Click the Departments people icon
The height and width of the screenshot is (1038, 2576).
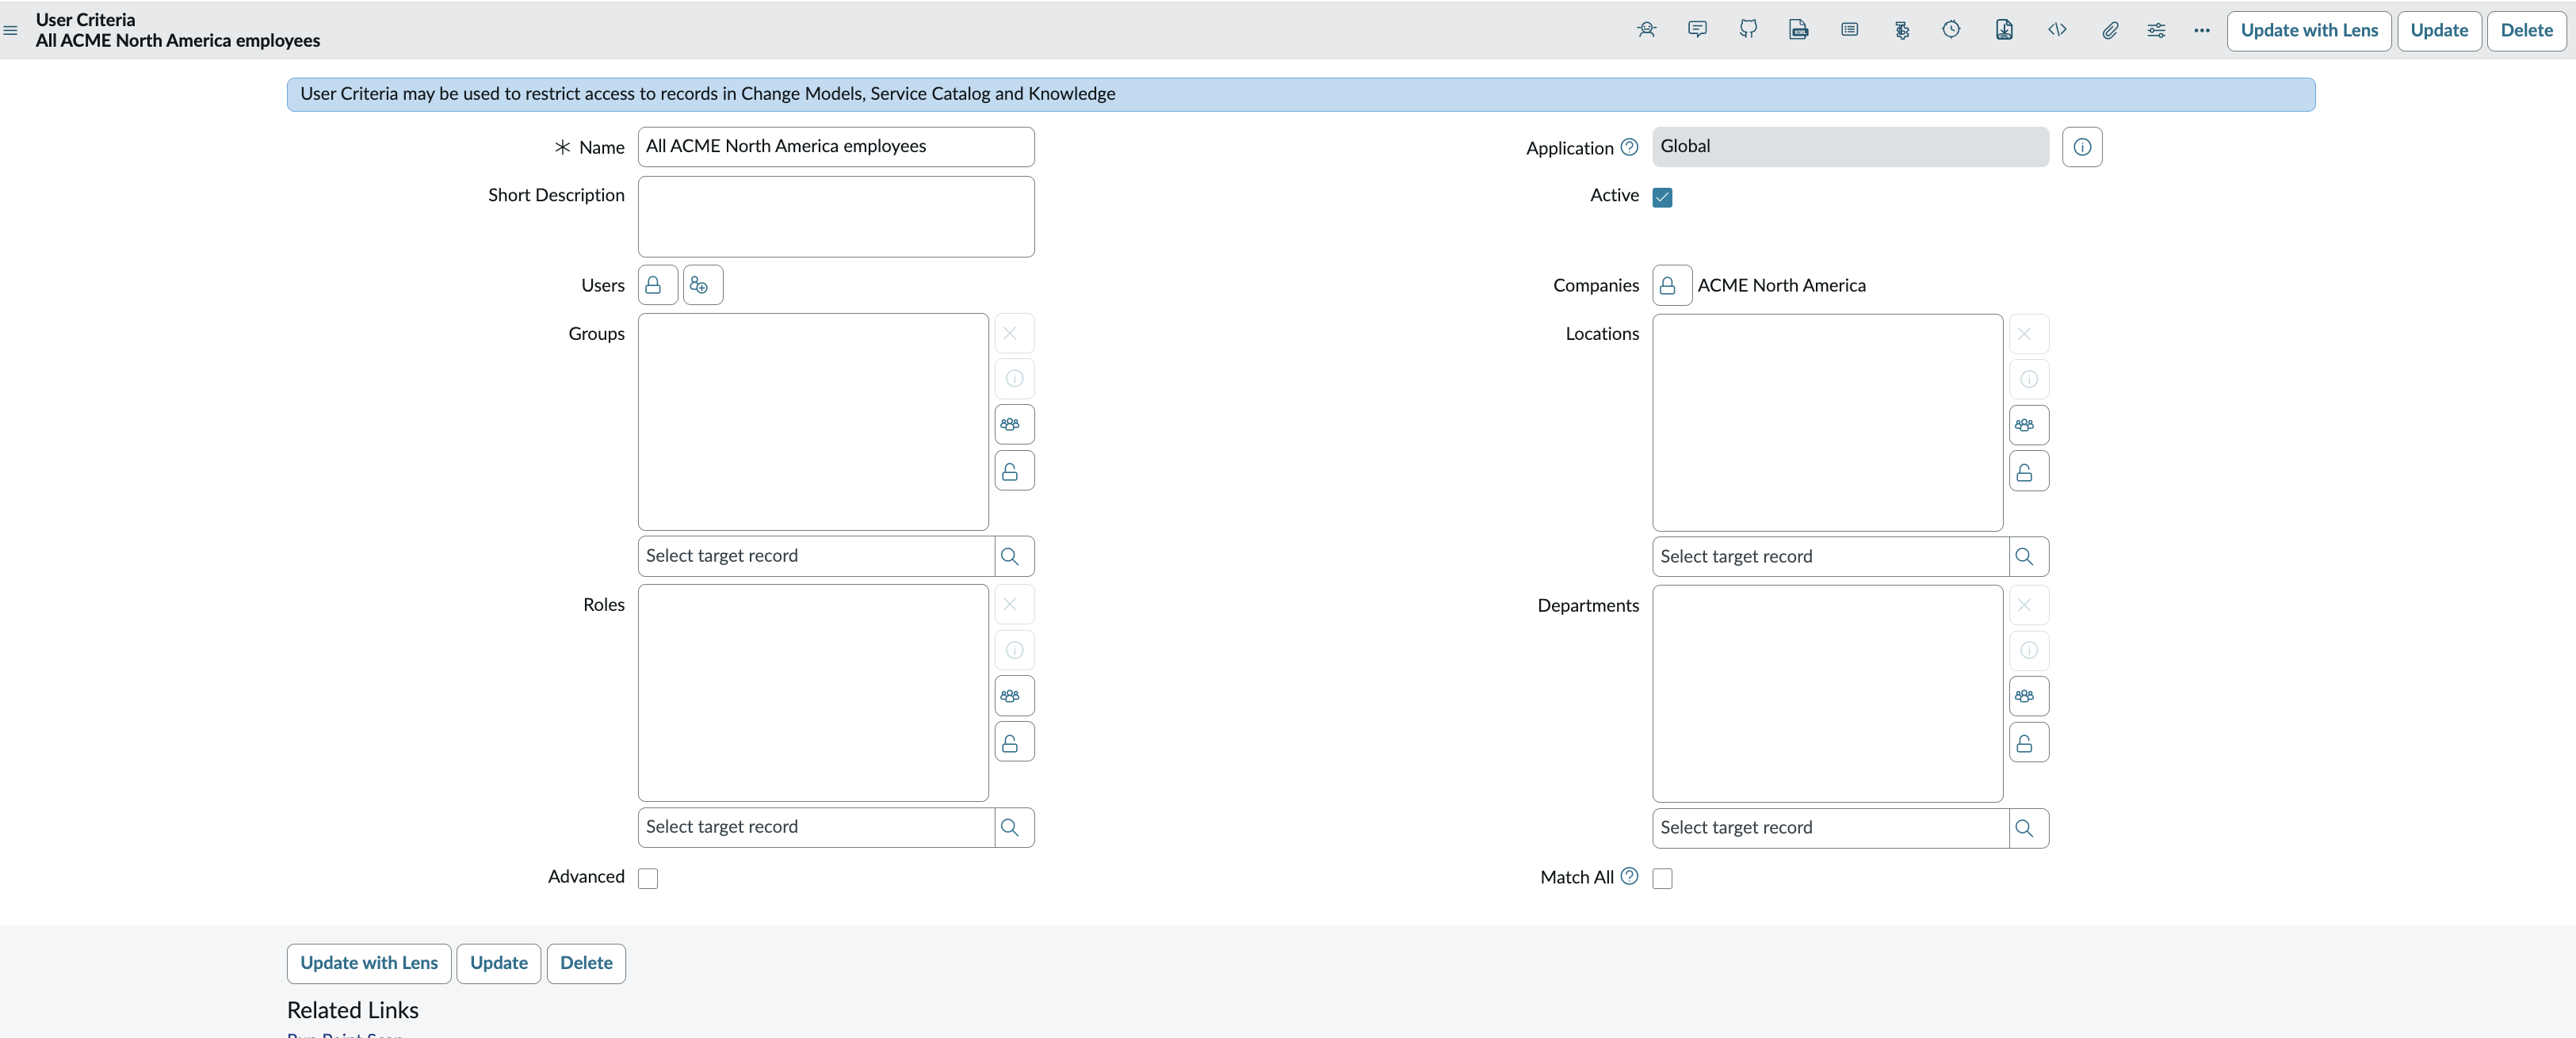pyautogui.click(x=2028, y=697)
